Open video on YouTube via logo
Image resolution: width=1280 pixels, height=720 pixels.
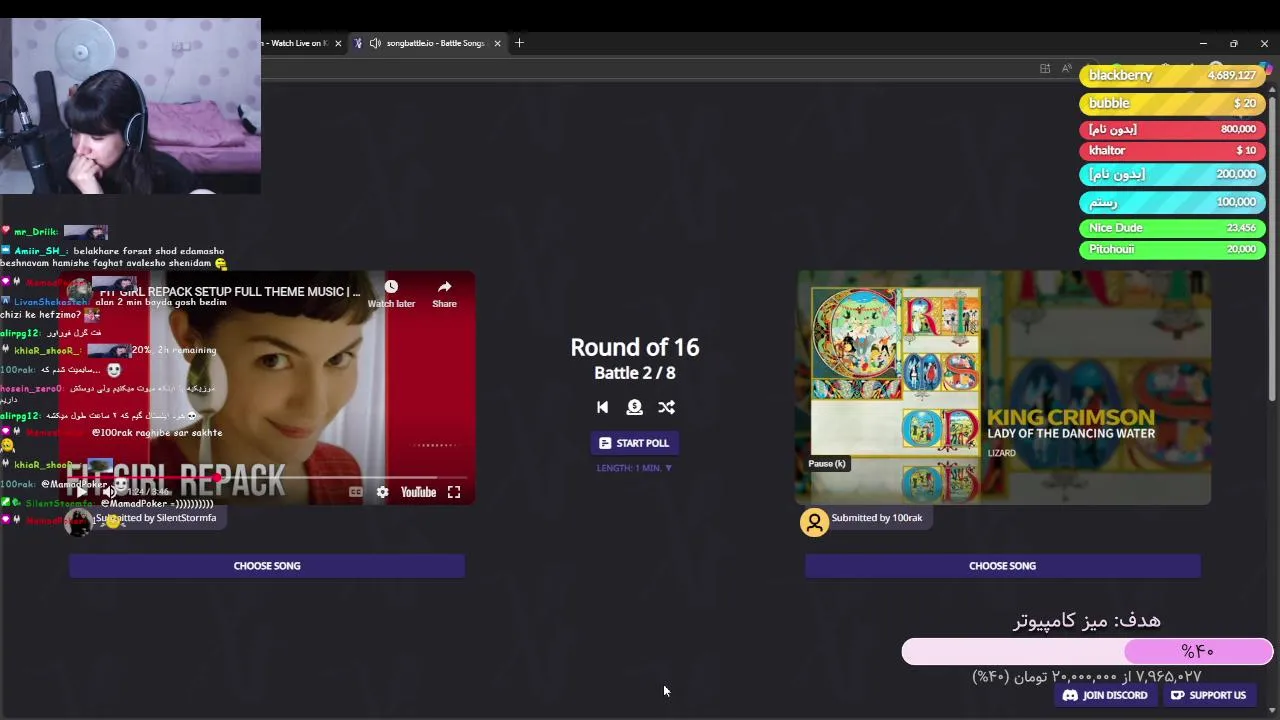coord(418,492)
